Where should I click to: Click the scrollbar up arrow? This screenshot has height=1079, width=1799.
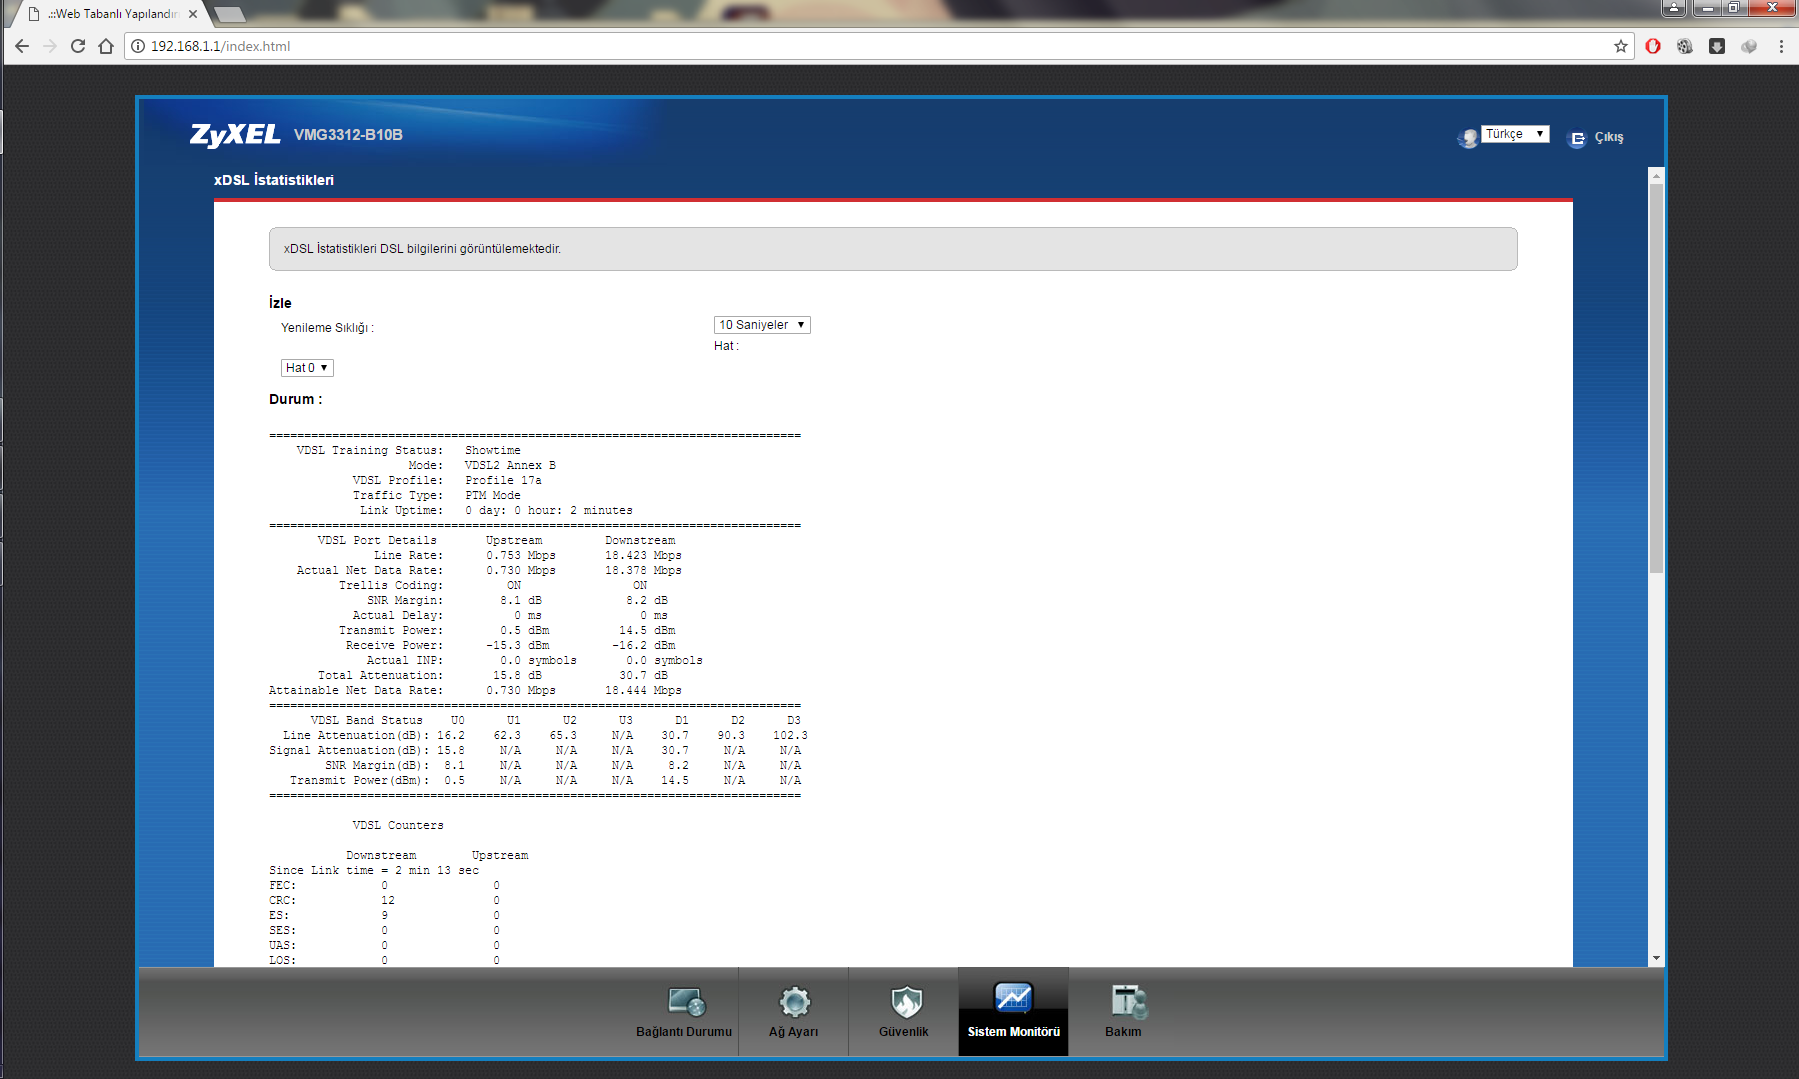(1656, 175)
